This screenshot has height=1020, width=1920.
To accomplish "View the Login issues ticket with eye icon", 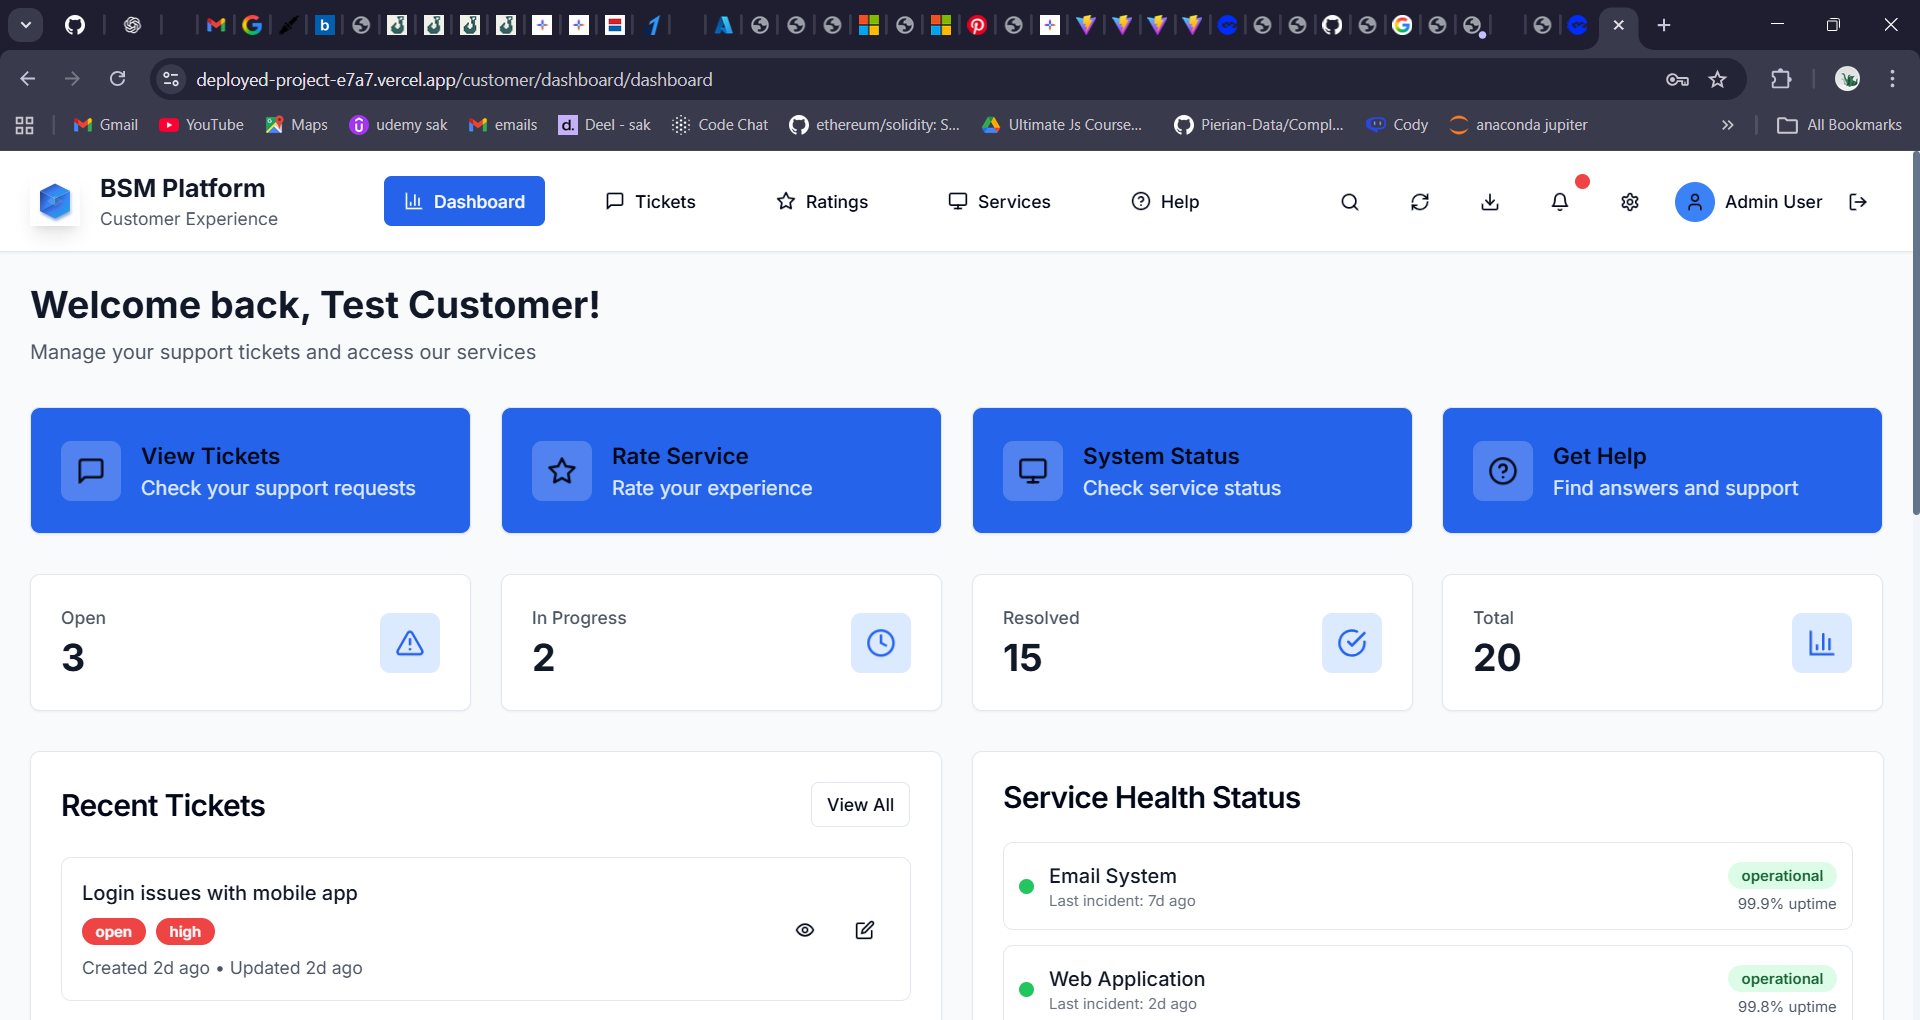I will [x=805, y=930].
